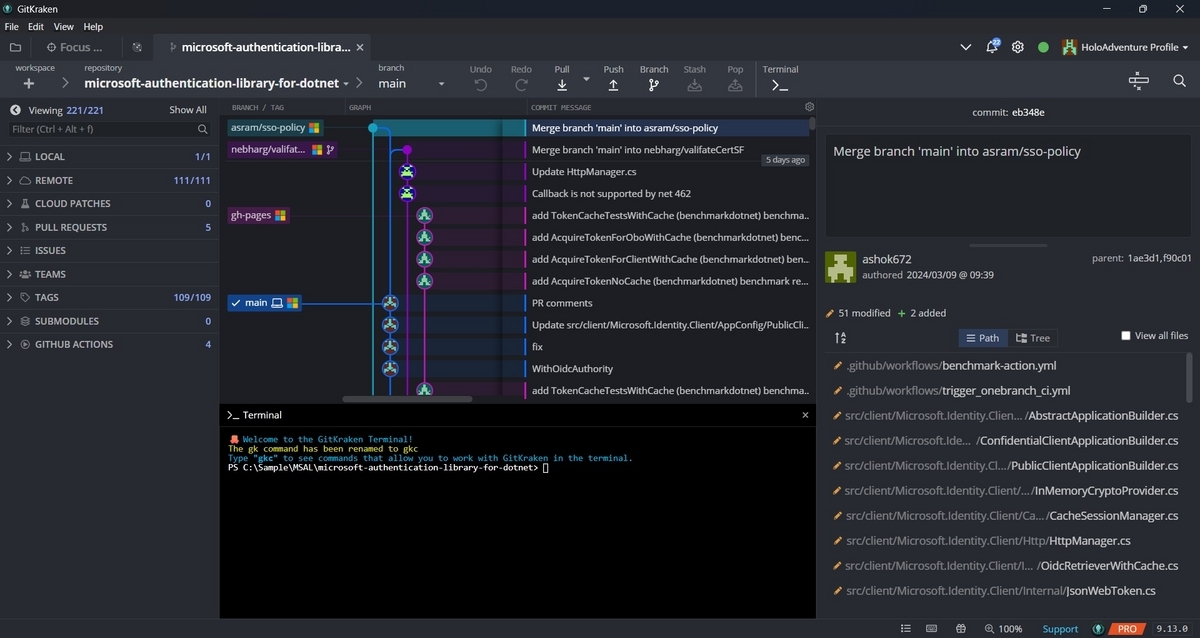Click ashok672 author avatar
Viewport: 1200px width, 638px height.
(840, 267)
